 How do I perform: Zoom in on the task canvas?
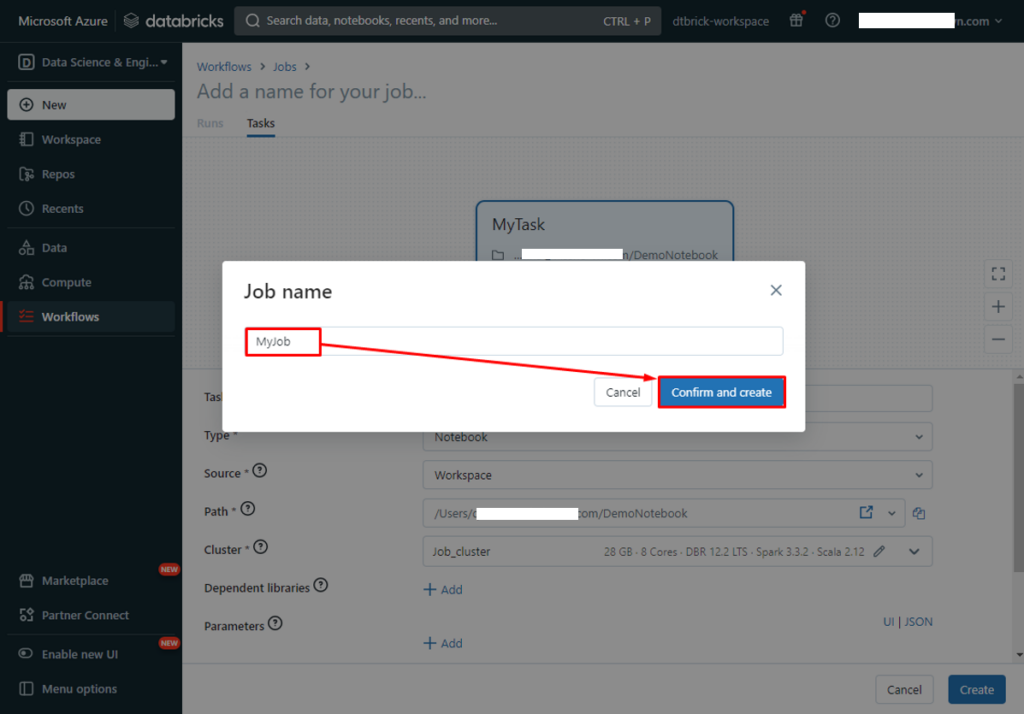[x=998, y=306]
